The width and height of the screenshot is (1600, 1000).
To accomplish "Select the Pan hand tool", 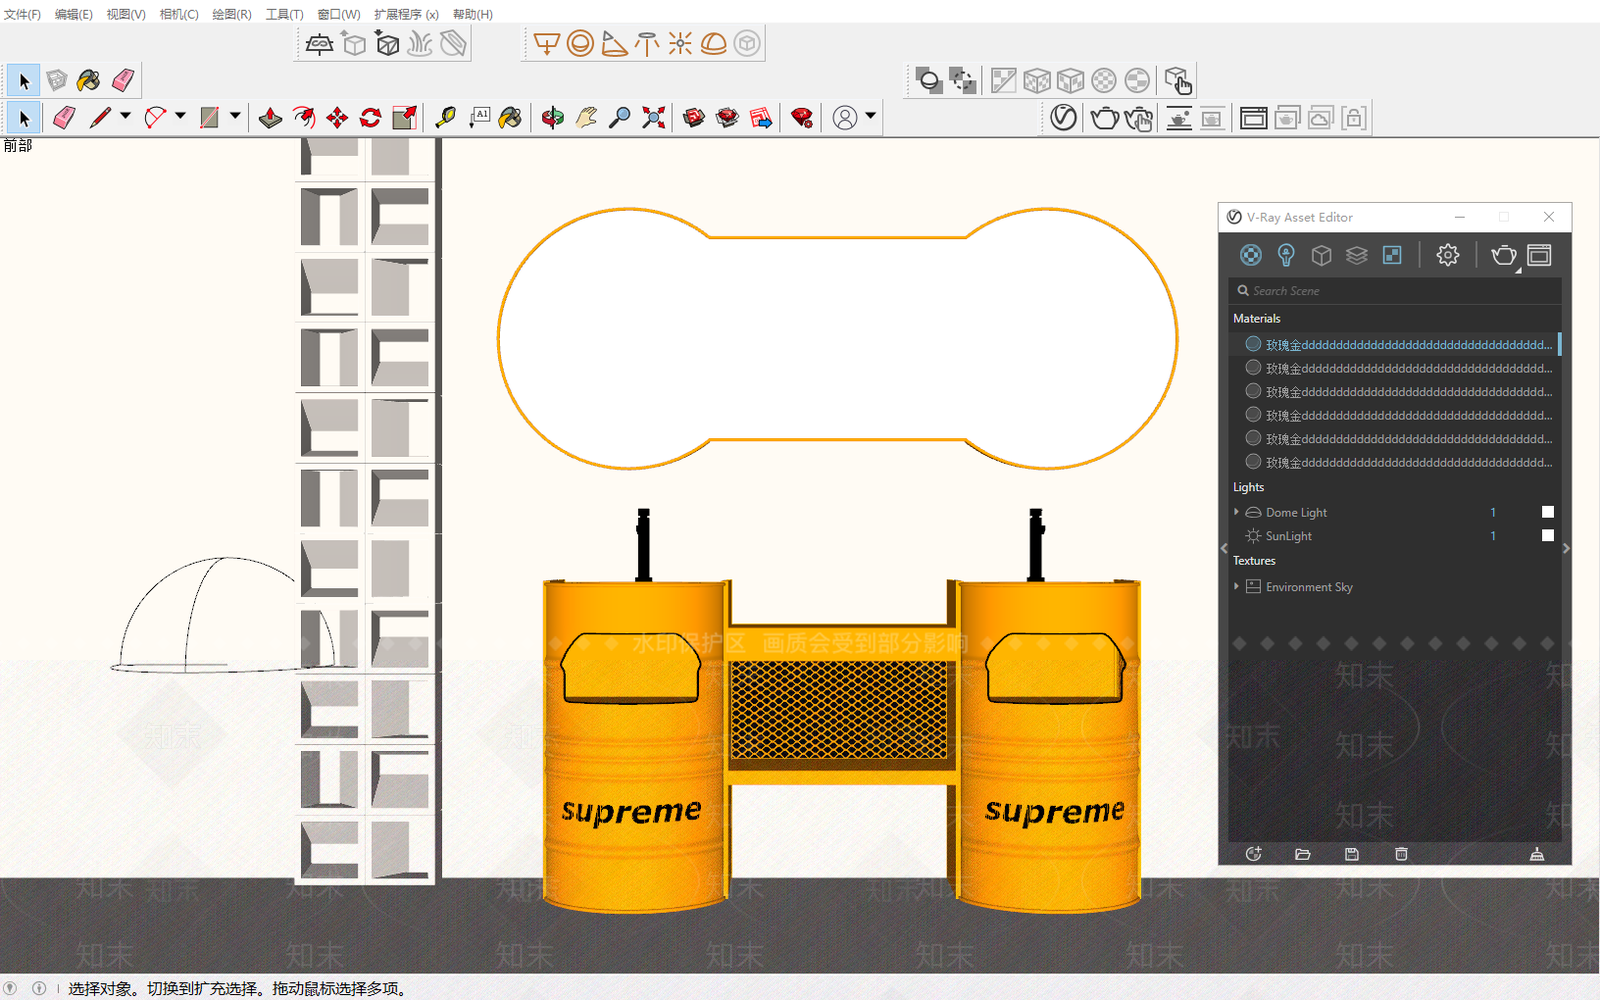I will click(x=586, y=118).
